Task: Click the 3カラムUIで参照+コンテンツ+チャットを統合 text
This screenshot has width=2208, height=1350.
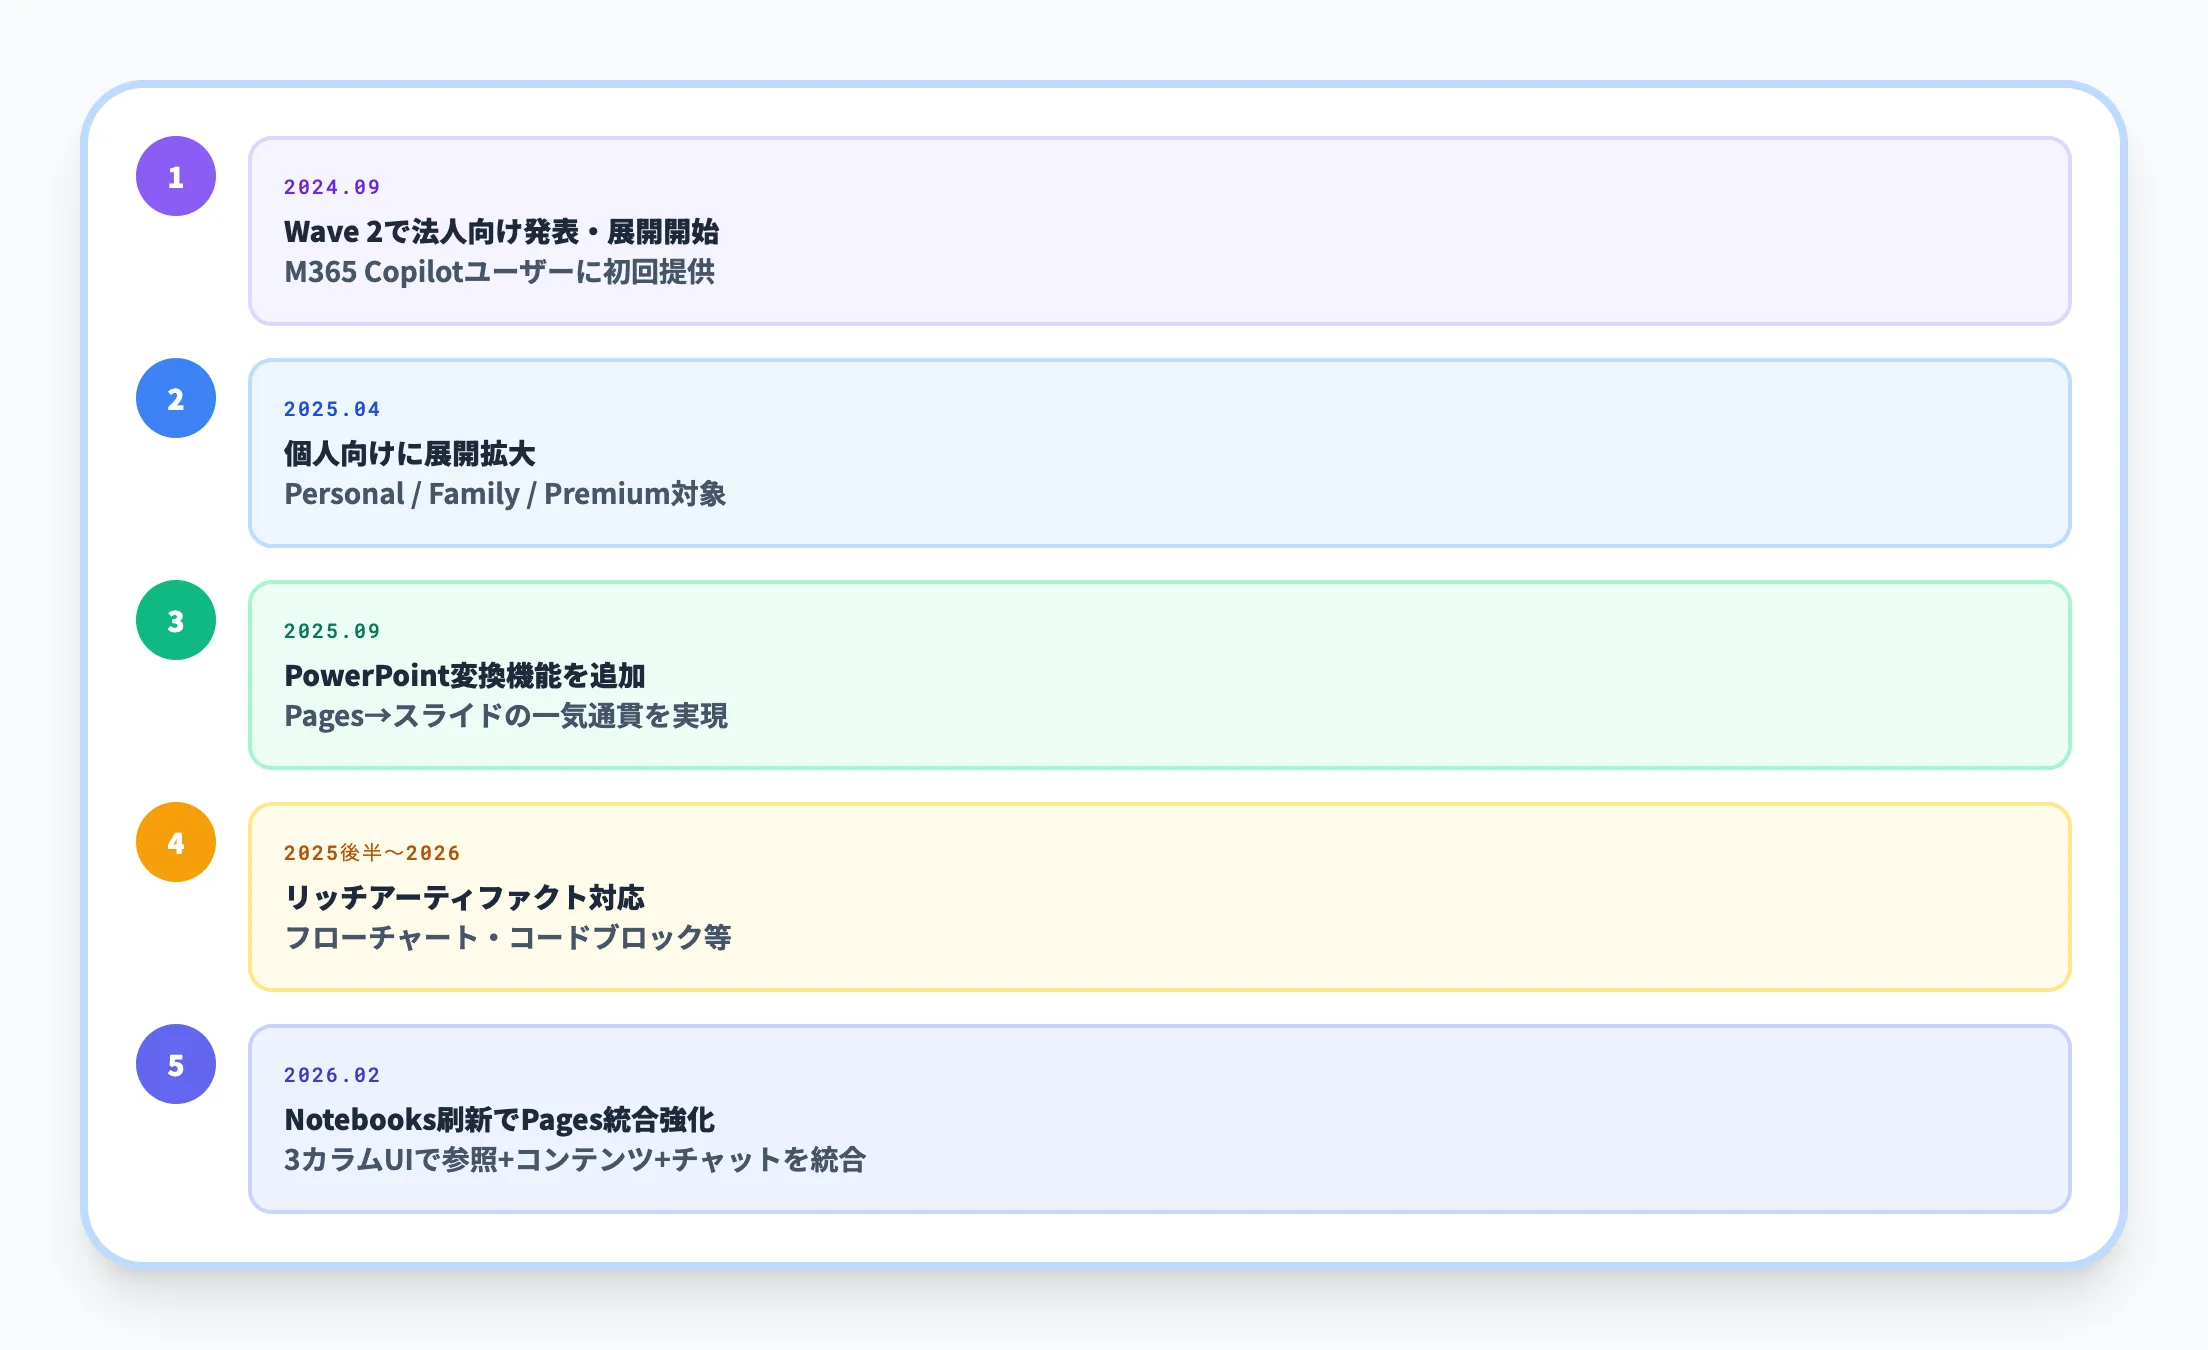Action: point(576,1160)
